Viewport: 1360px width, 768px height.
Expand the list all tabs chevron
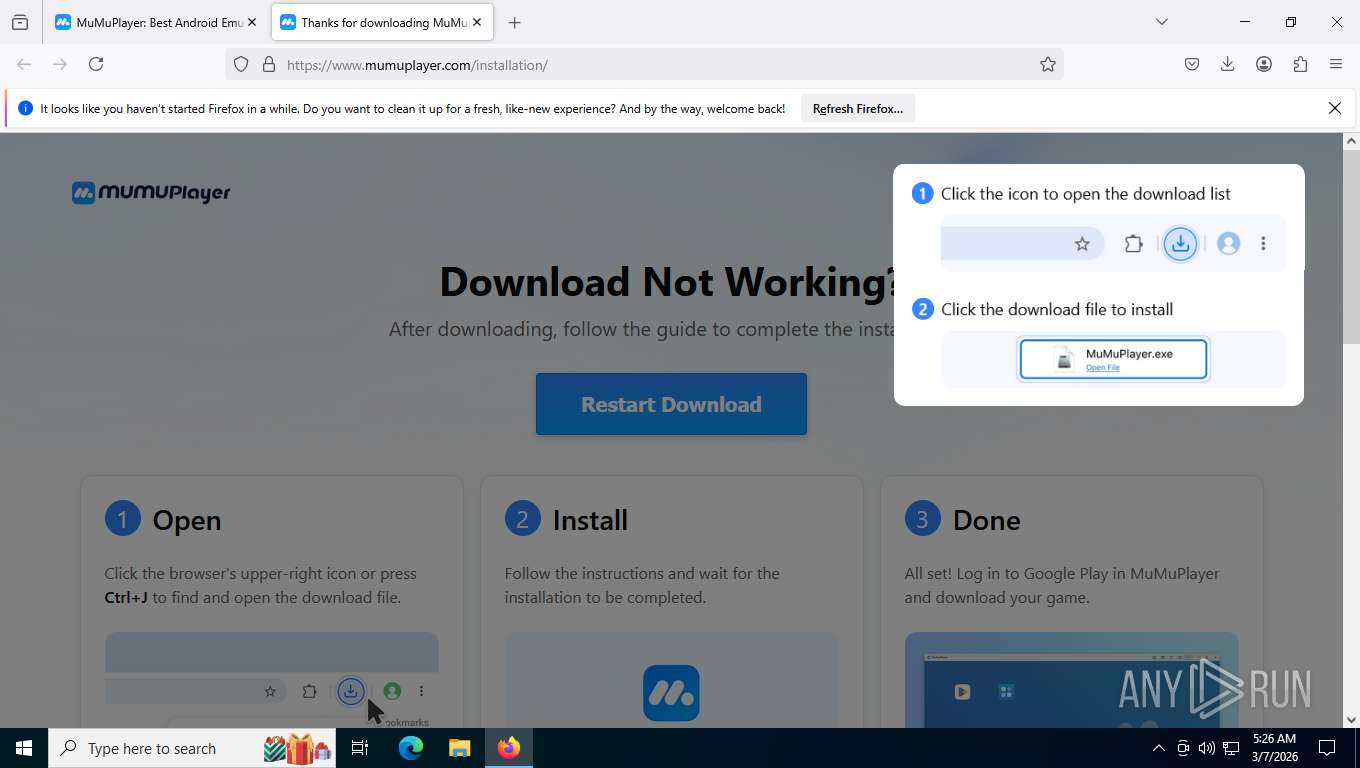[1162, 22]
